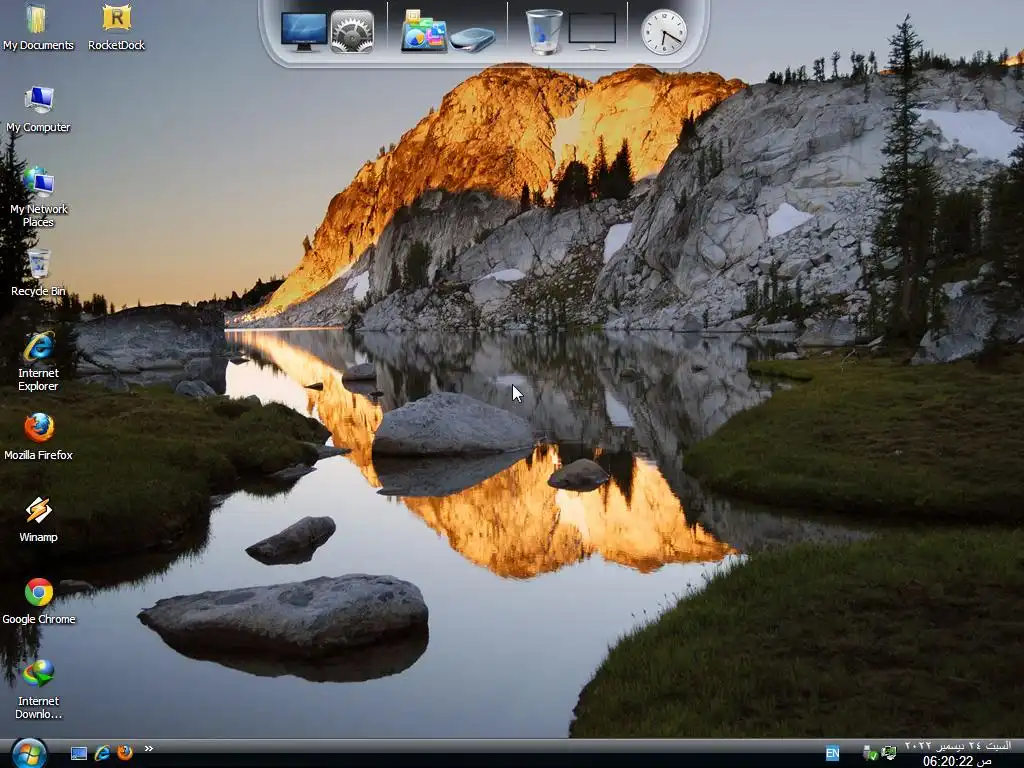1024x768 pixels.
Task: Launch the RocketDock desktop shortcut
Action: [x=116, y=27]
